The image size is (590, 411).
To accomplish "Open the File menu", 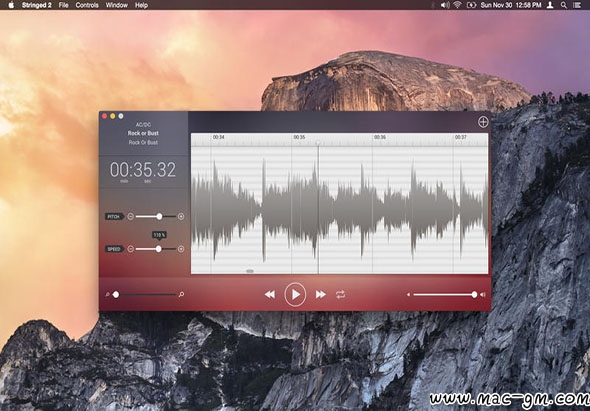I will tap(64, 5).
